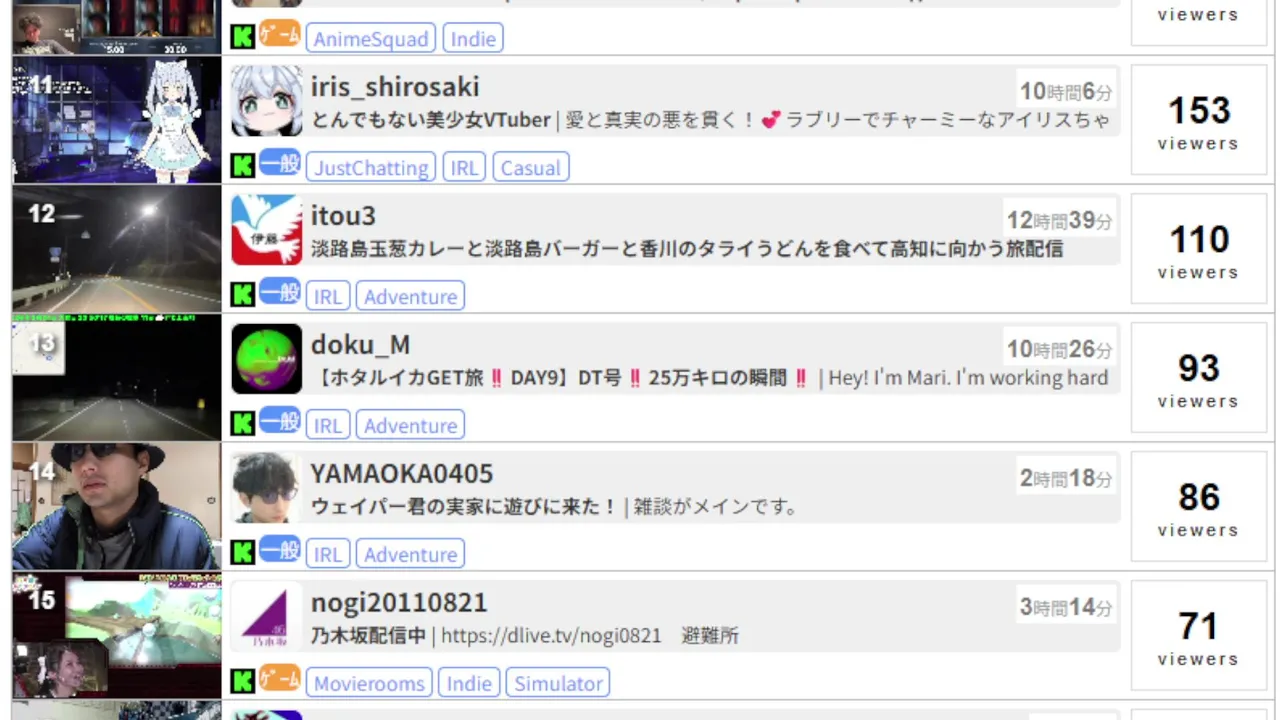The width and height of the screenshot is (1280, 720).
Task: Open the iris_shirosaki channel name link
Action: click(x=395, y=86)
